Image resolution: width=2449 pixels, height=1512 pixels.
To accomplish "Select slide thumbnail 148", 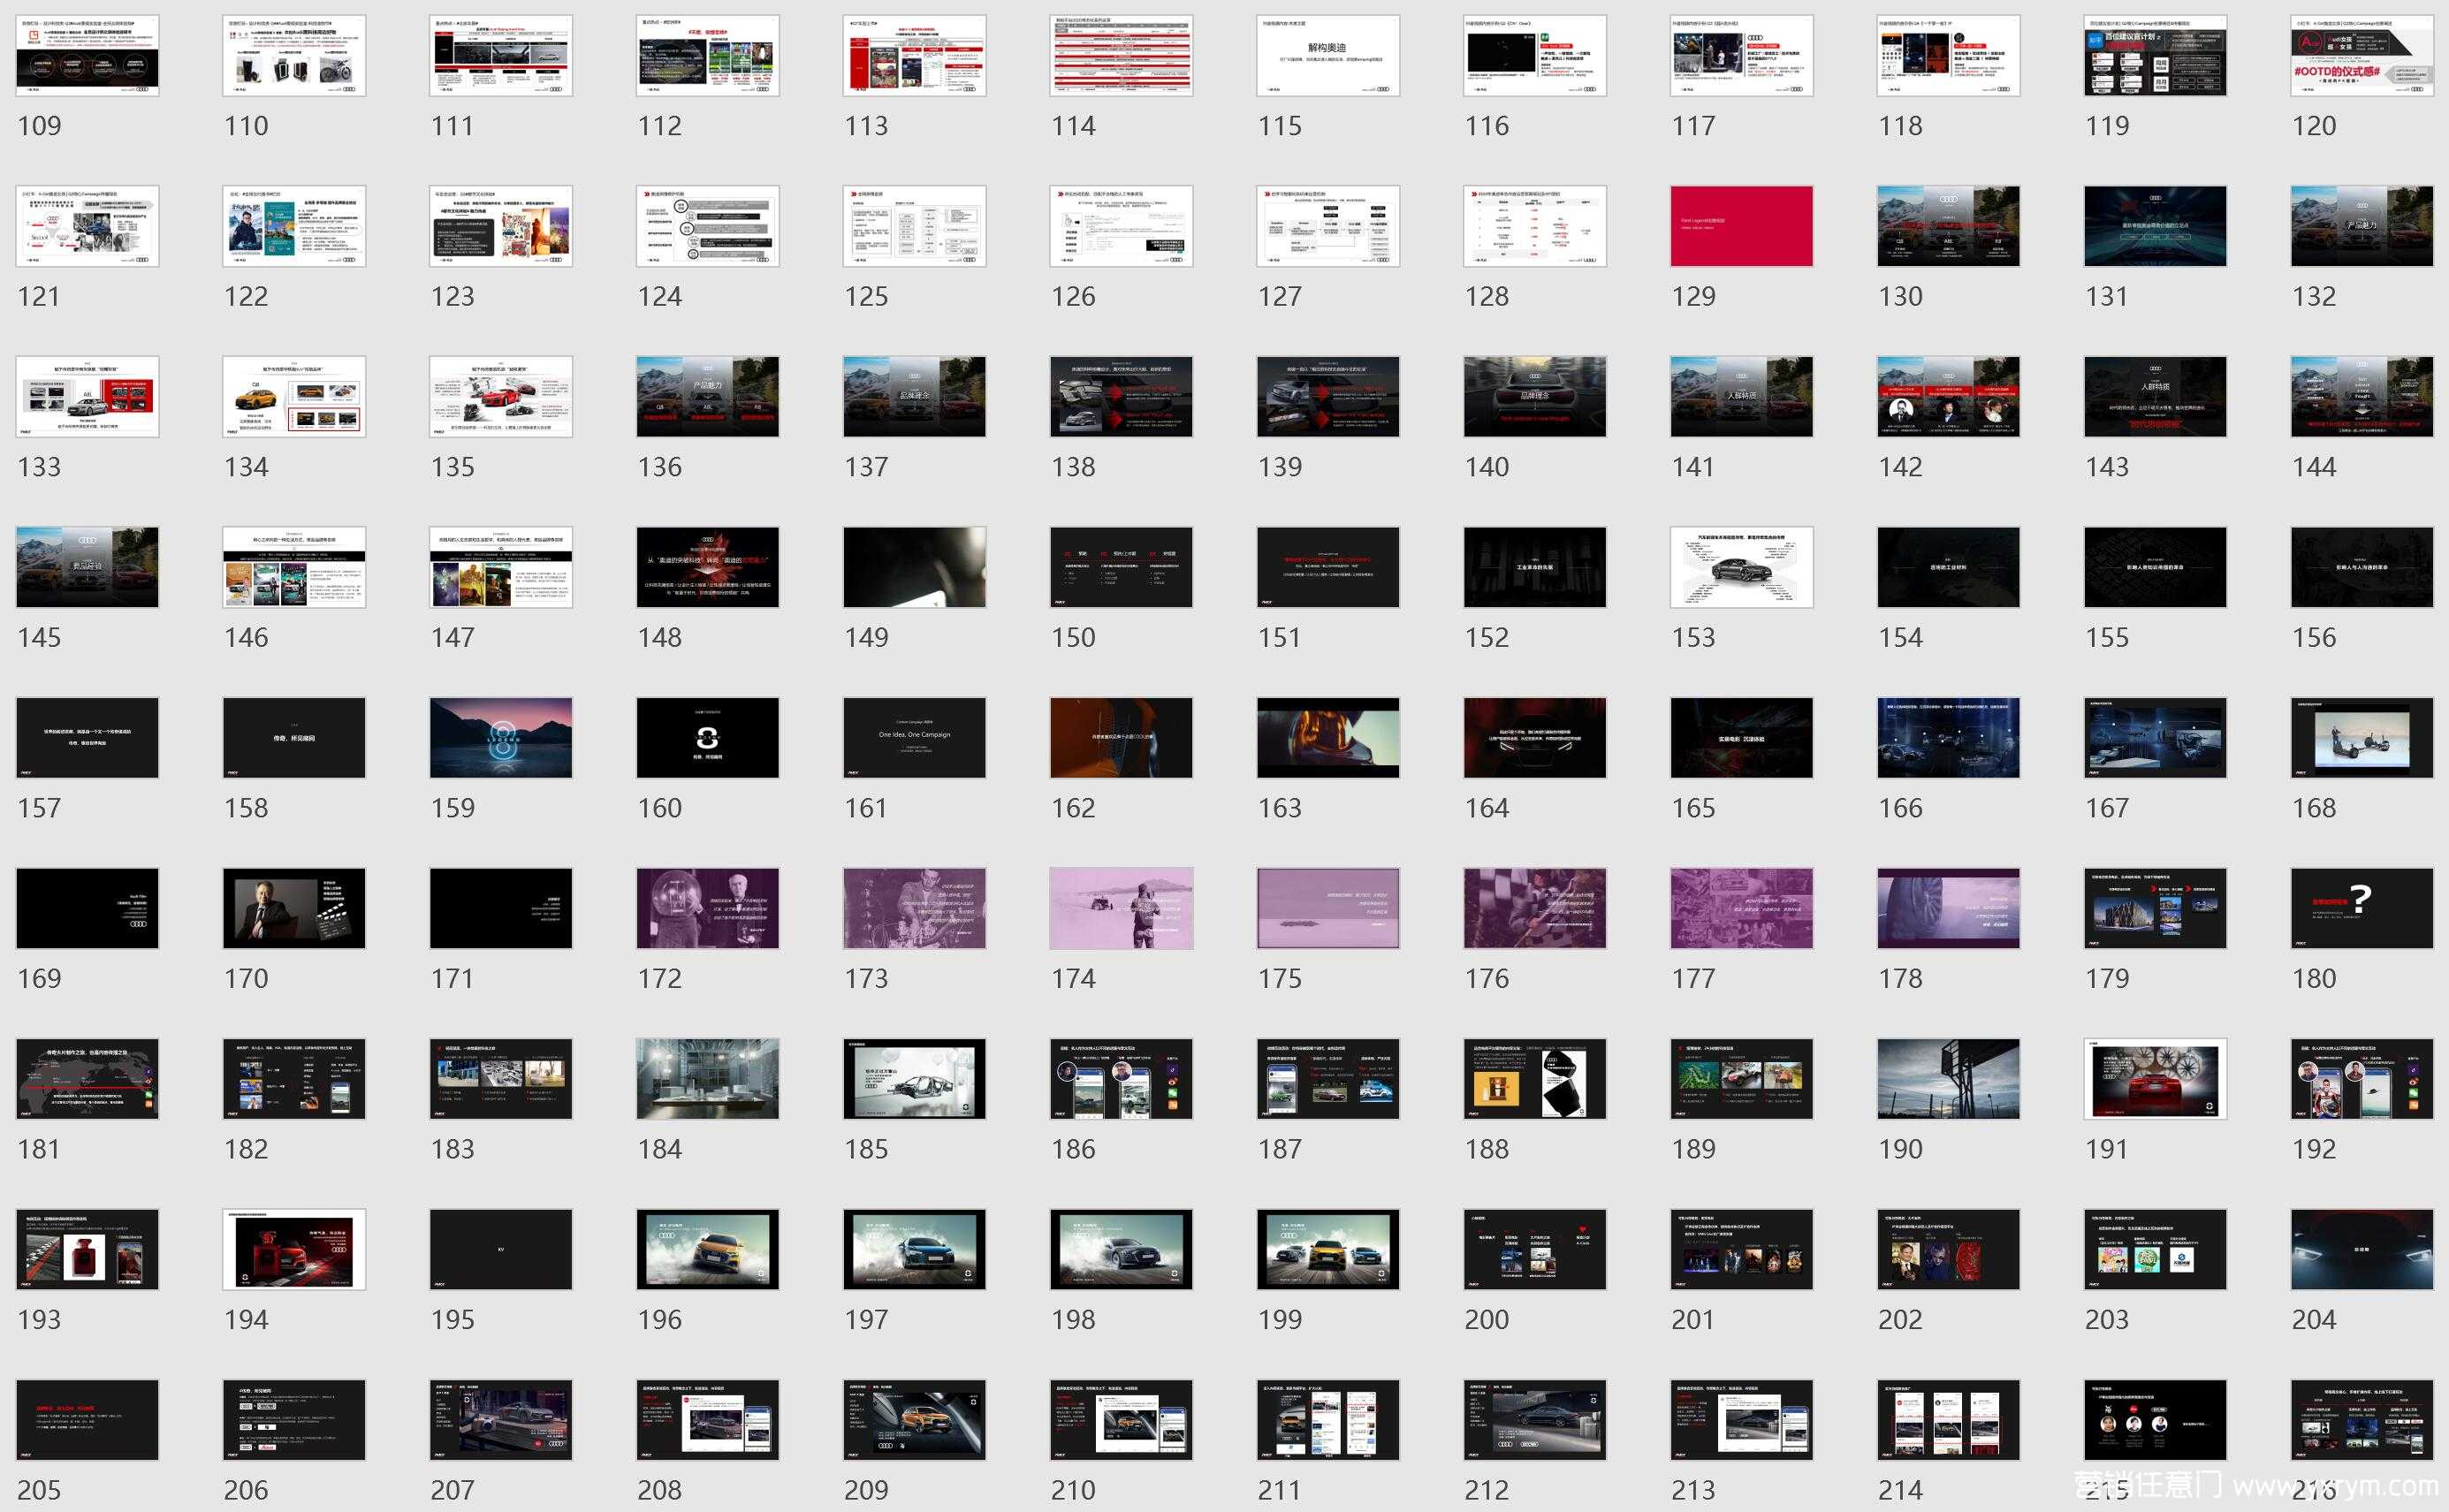I will point(707,567).
